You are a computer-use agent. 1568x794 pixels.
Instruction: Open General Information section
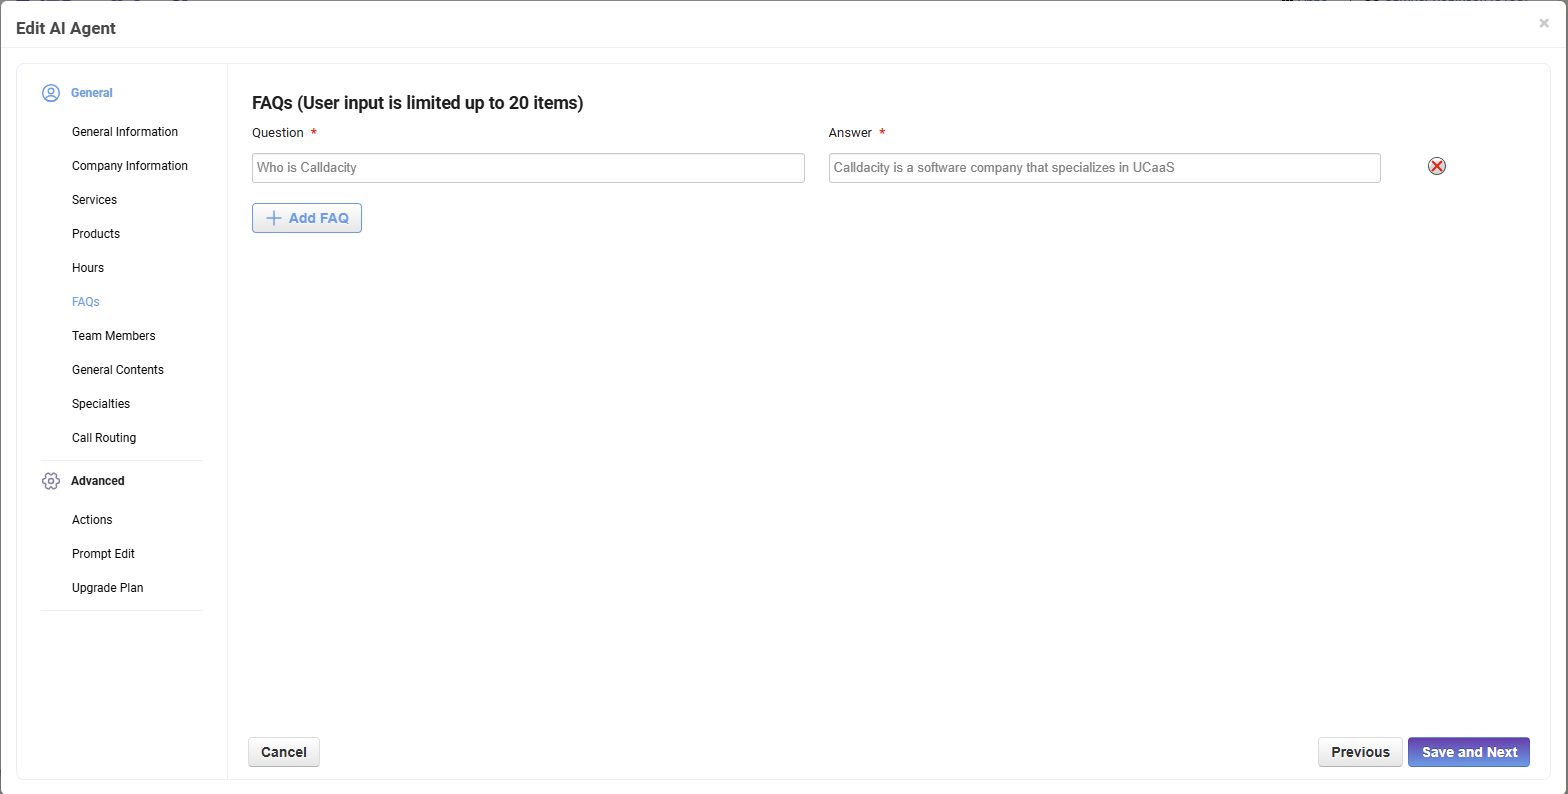[125, 132]
